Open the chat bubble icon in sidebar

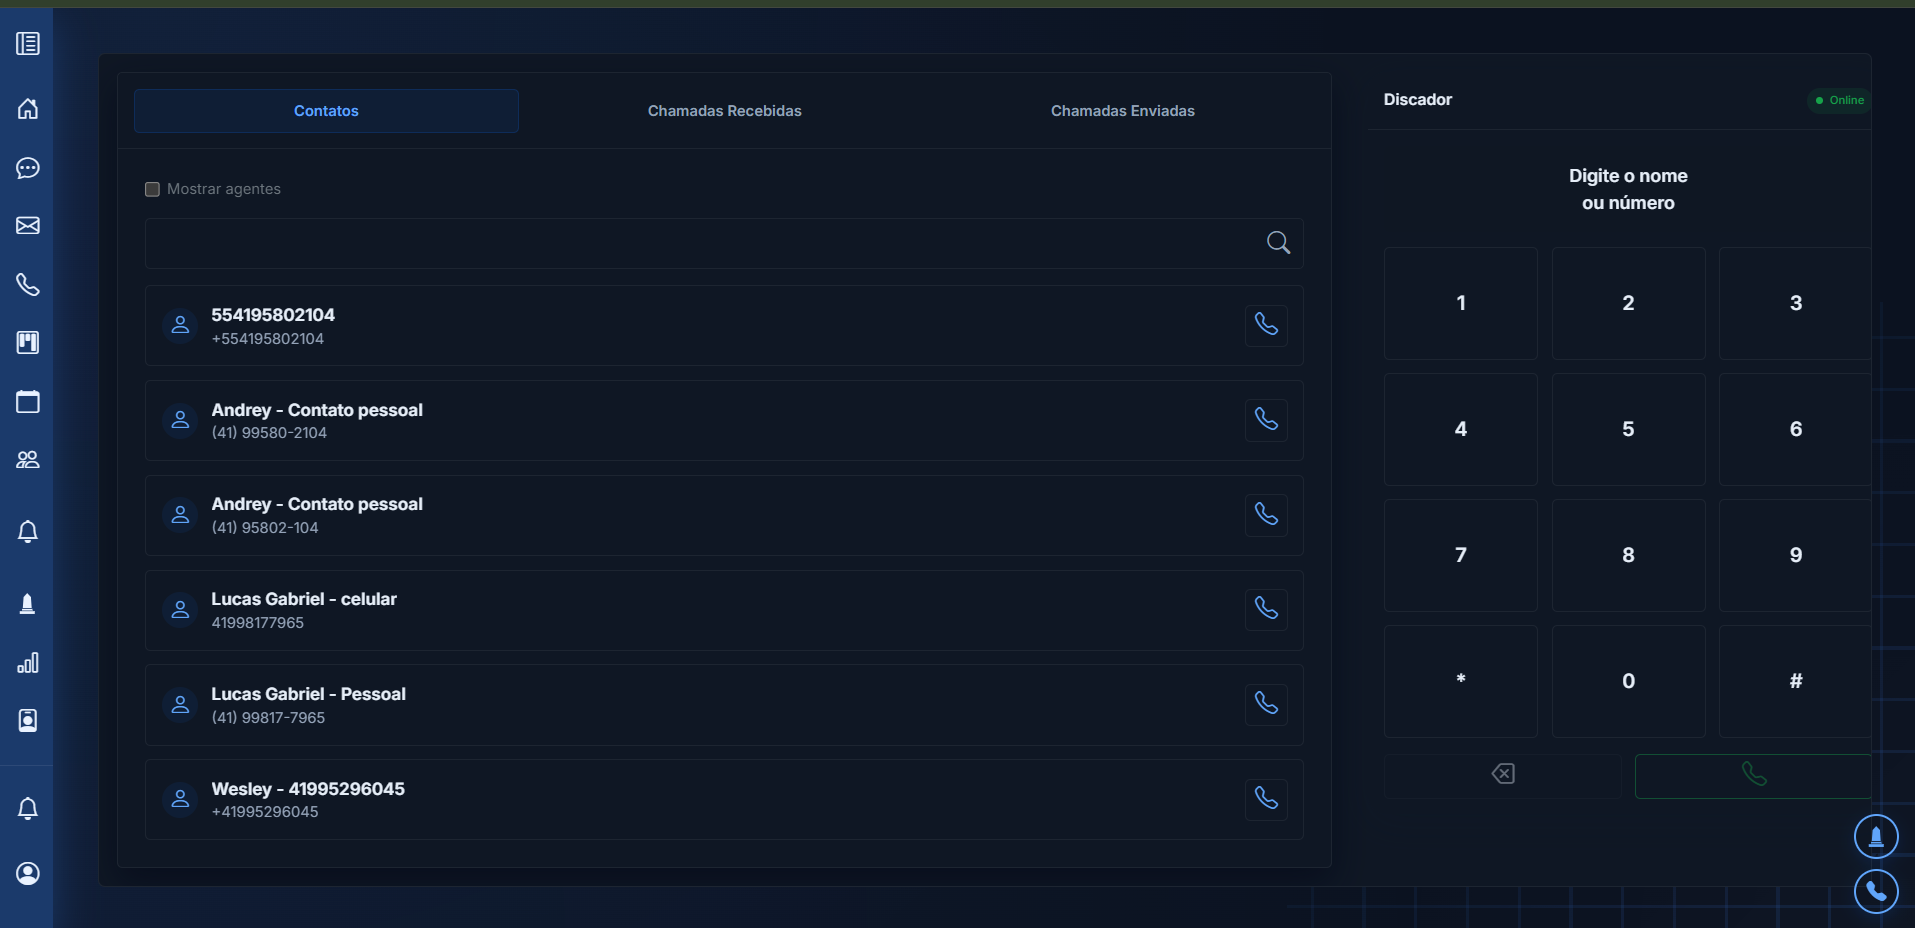(28, 167)
